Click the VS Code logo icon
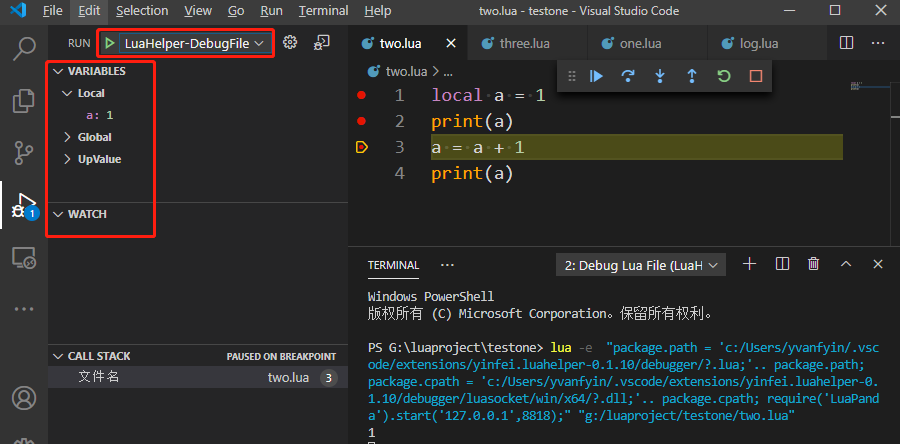This screenshot has height=444, width=900. pos(18,10)
